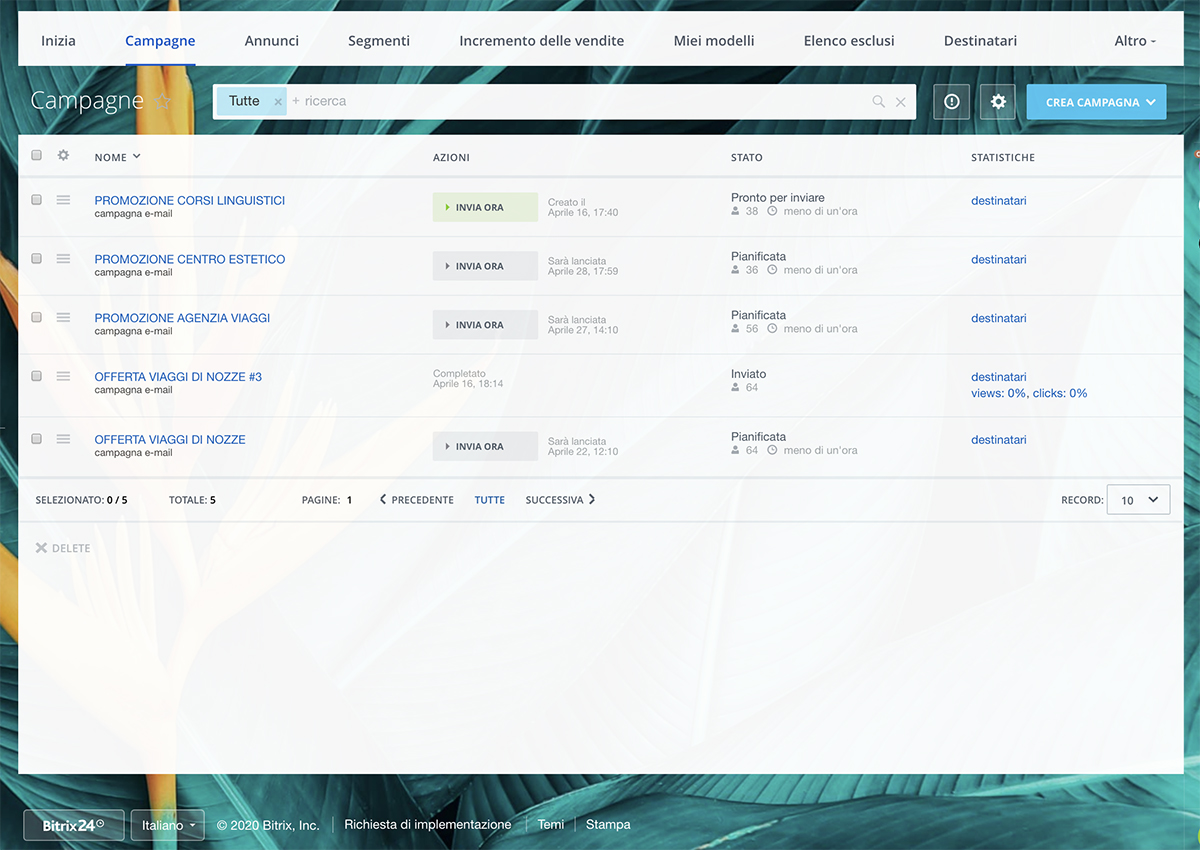This screenshot has height=850, width=1200.
Task: Check the checkbox of the OFFERTA VIAGGI DI NOZZE row scheduled April 22
Action: [x=37, y=439]
